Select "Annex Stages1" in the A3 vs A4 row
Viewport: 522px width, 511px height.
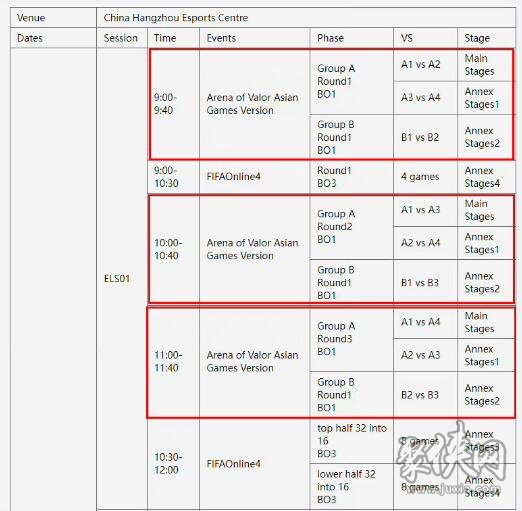click(x=485, y=98)
